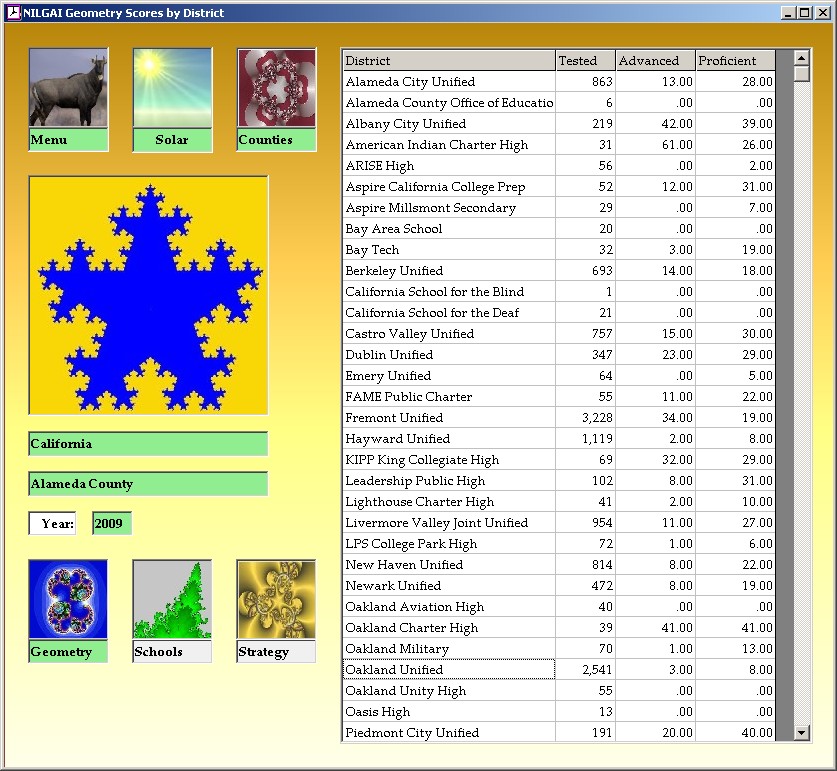Click the Proficient column header
837x771 pixels.
click(735, 61)
